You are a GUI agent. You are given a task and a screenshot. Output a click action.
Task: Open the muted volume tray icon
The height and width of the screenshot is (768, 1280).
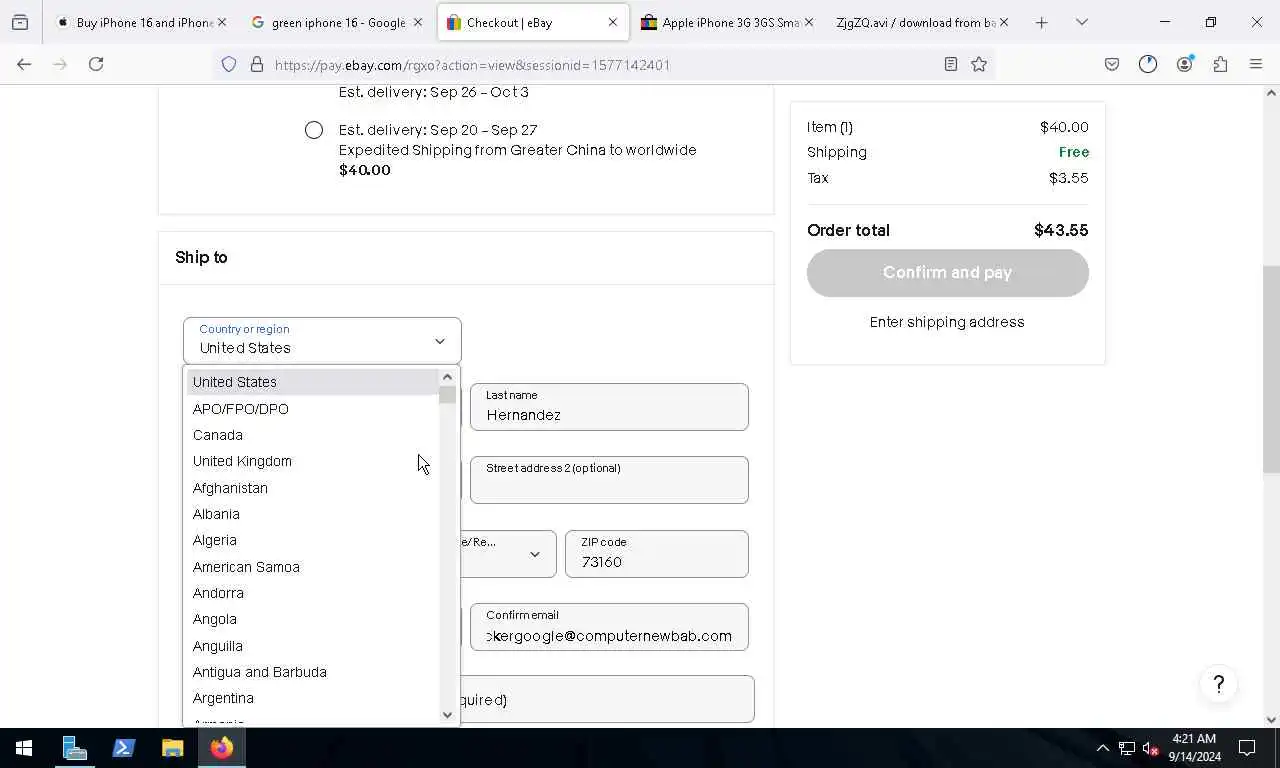click(1151, 748)
